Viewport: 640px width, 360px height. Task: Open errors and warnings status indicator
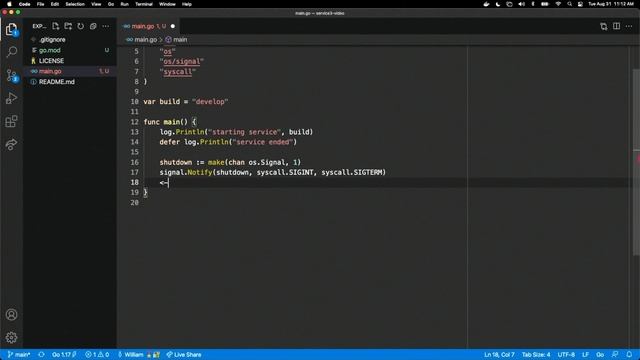coord(97,355)
